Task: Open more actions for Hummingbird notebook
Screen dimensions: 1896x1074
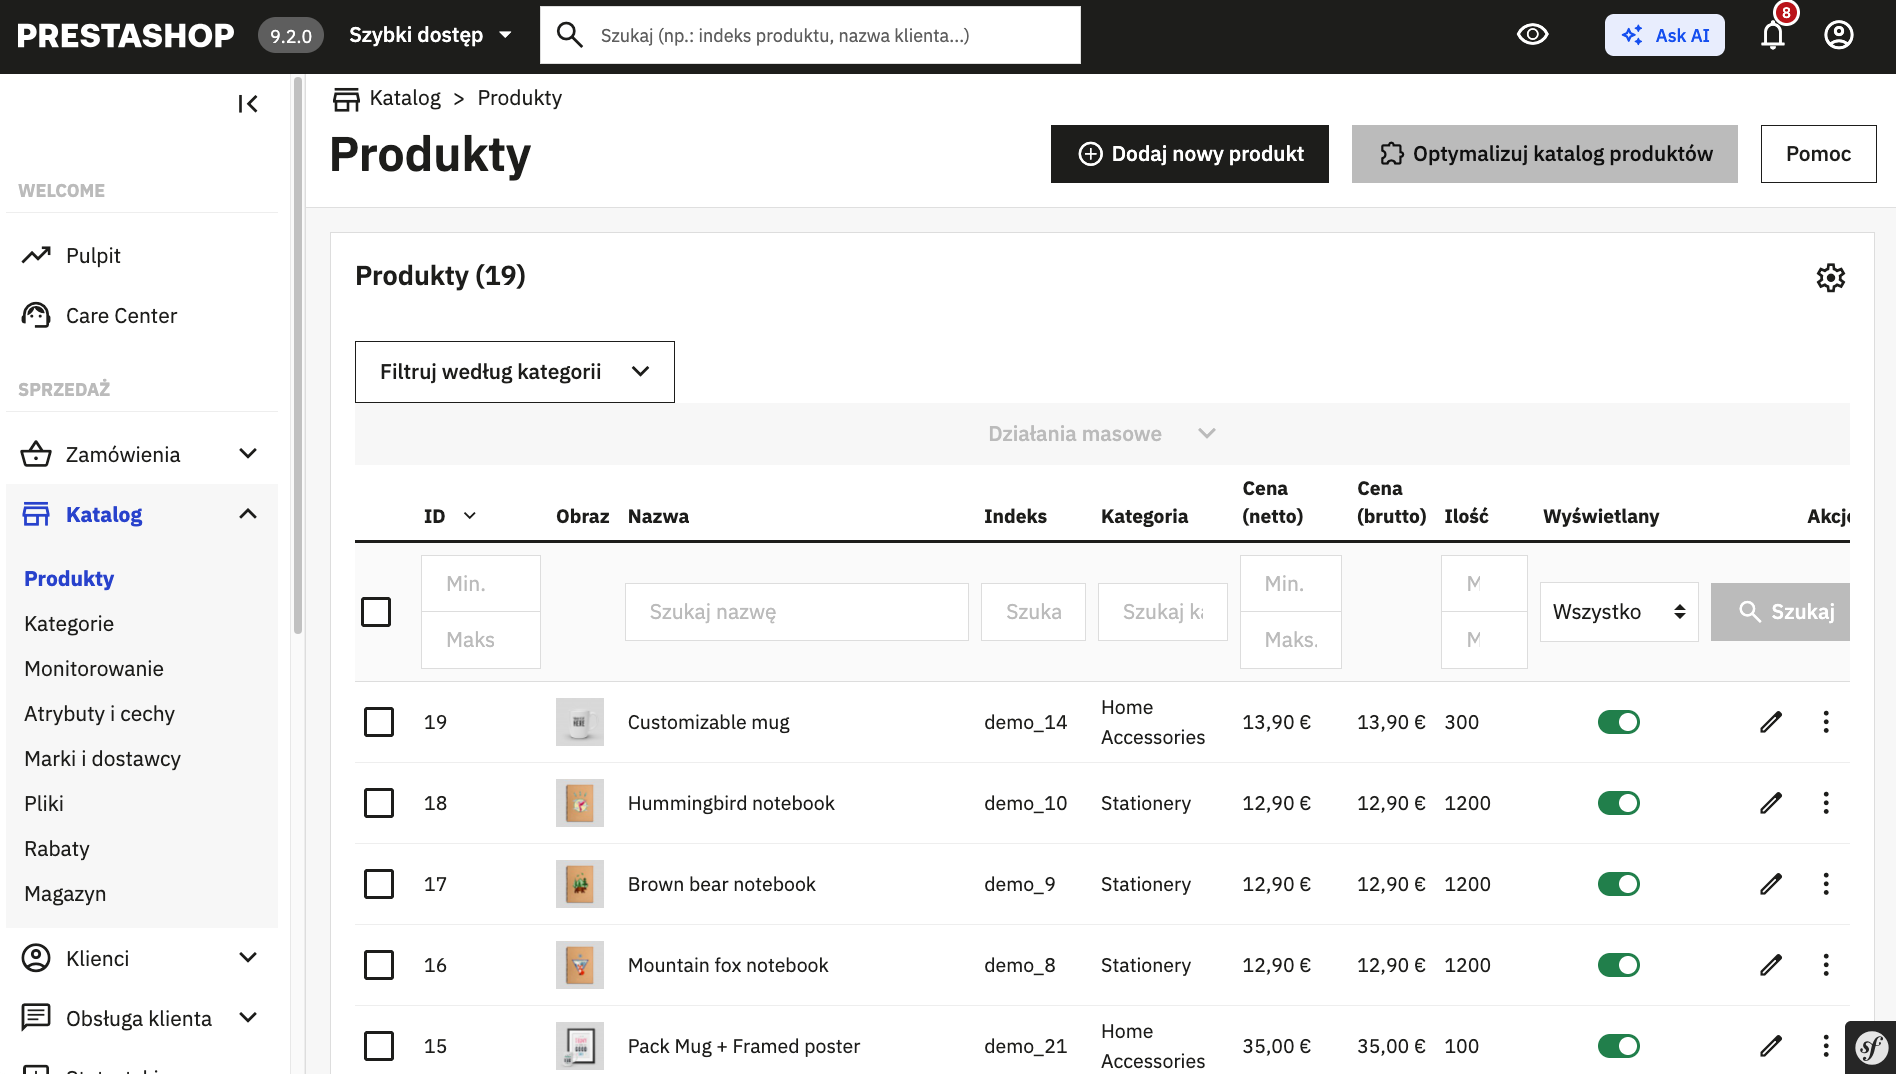Action: (1826, 803)
